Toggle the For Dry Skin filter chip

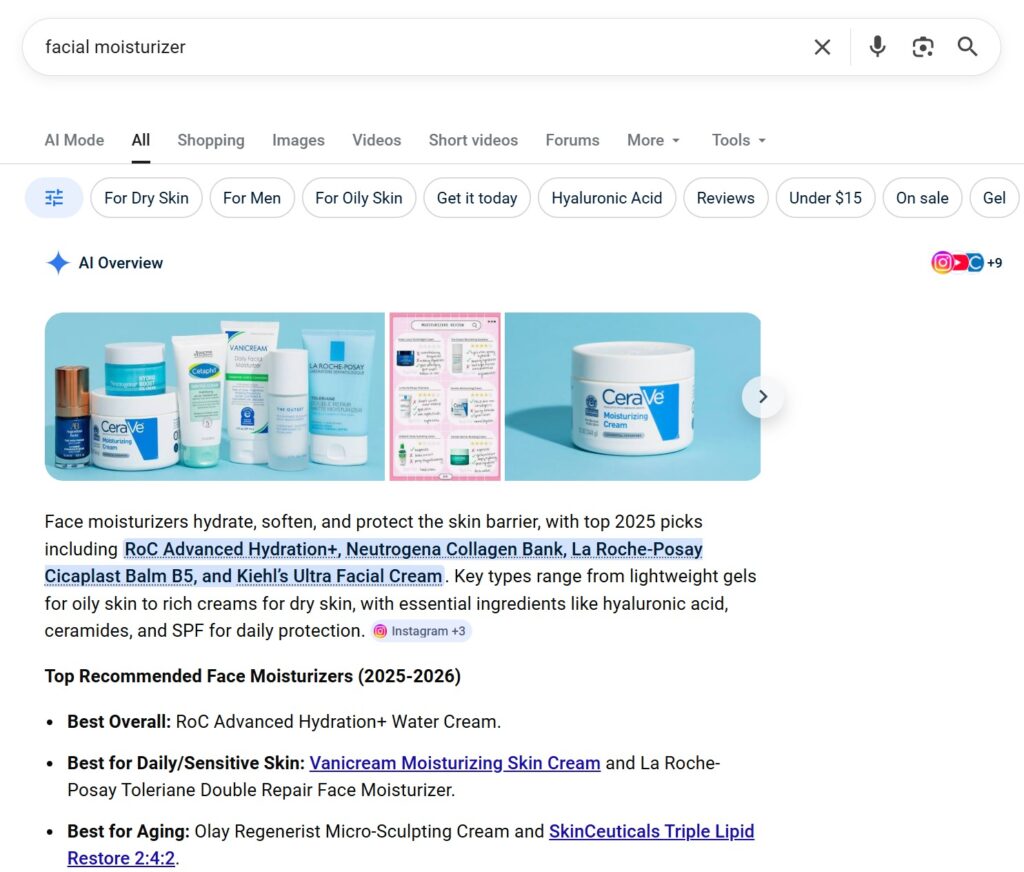(146, 198)
